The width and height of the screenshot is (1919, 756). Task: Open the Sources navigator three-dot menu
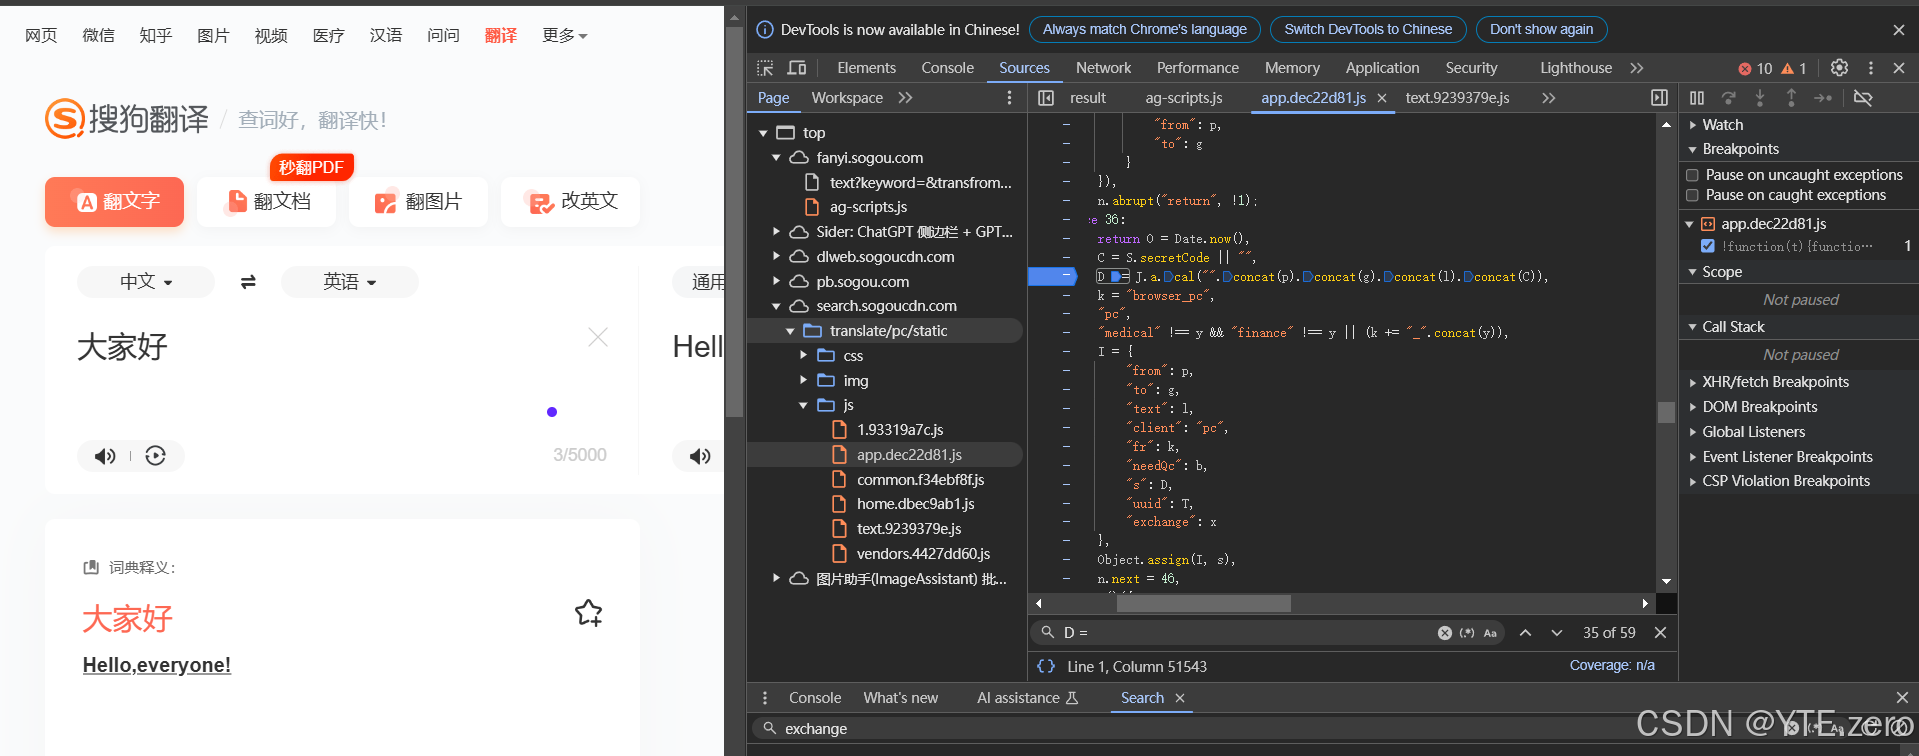(1009, 98)
